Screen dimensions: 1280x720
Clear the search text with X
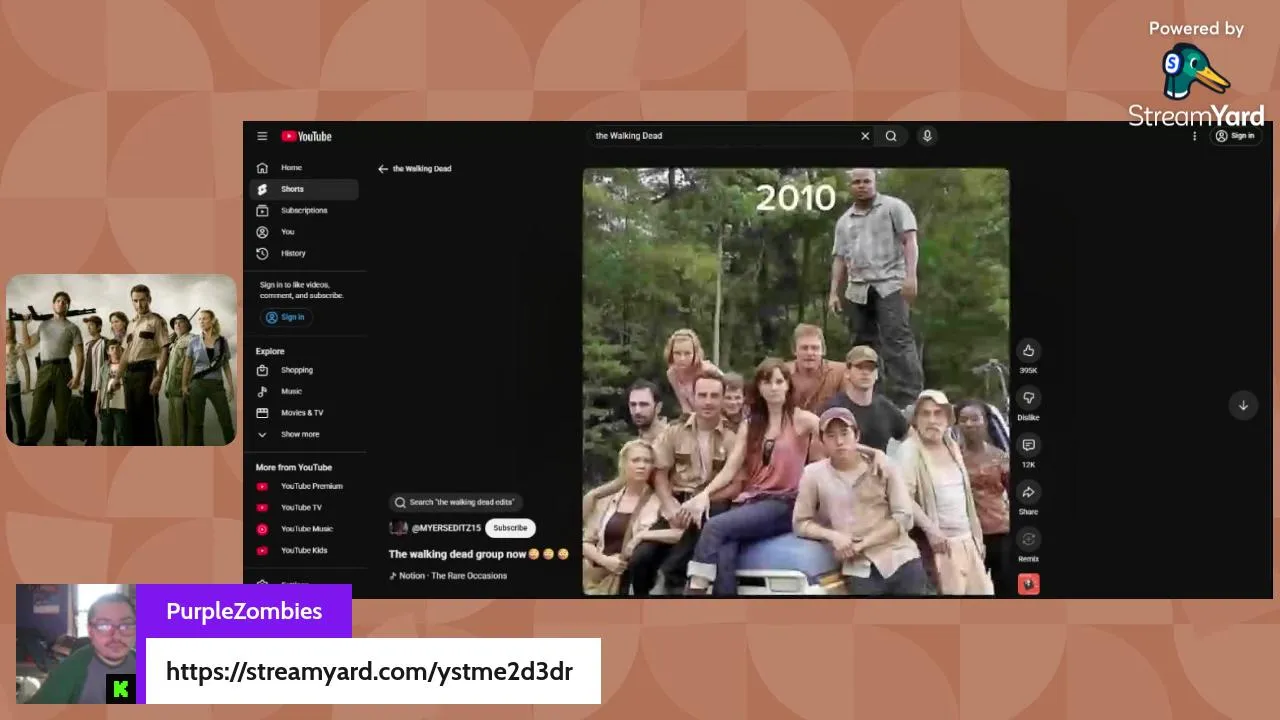(865, 136)
